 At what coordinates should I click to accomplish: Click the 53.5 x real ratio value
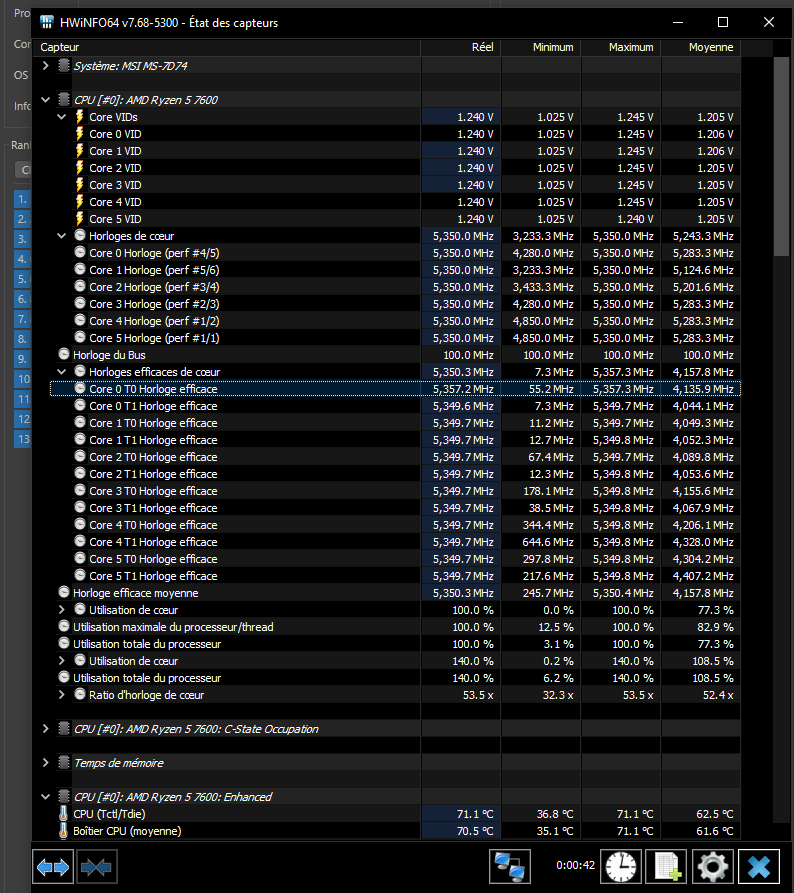tap(478, 695)
